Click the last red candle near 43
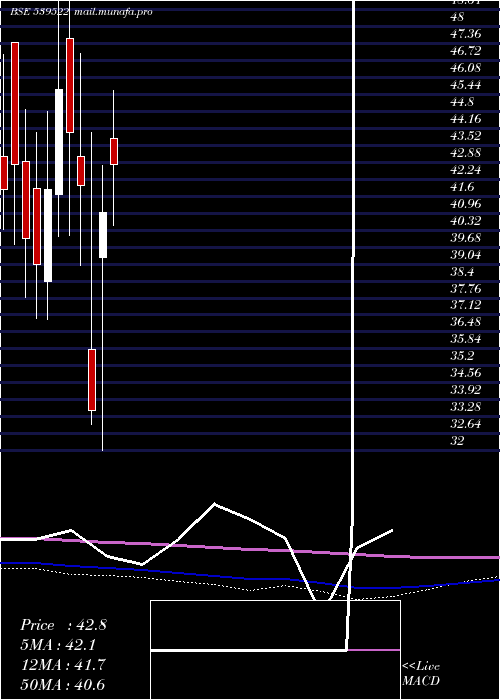Screen dimensions: 500x700 [x=114, y=151]
